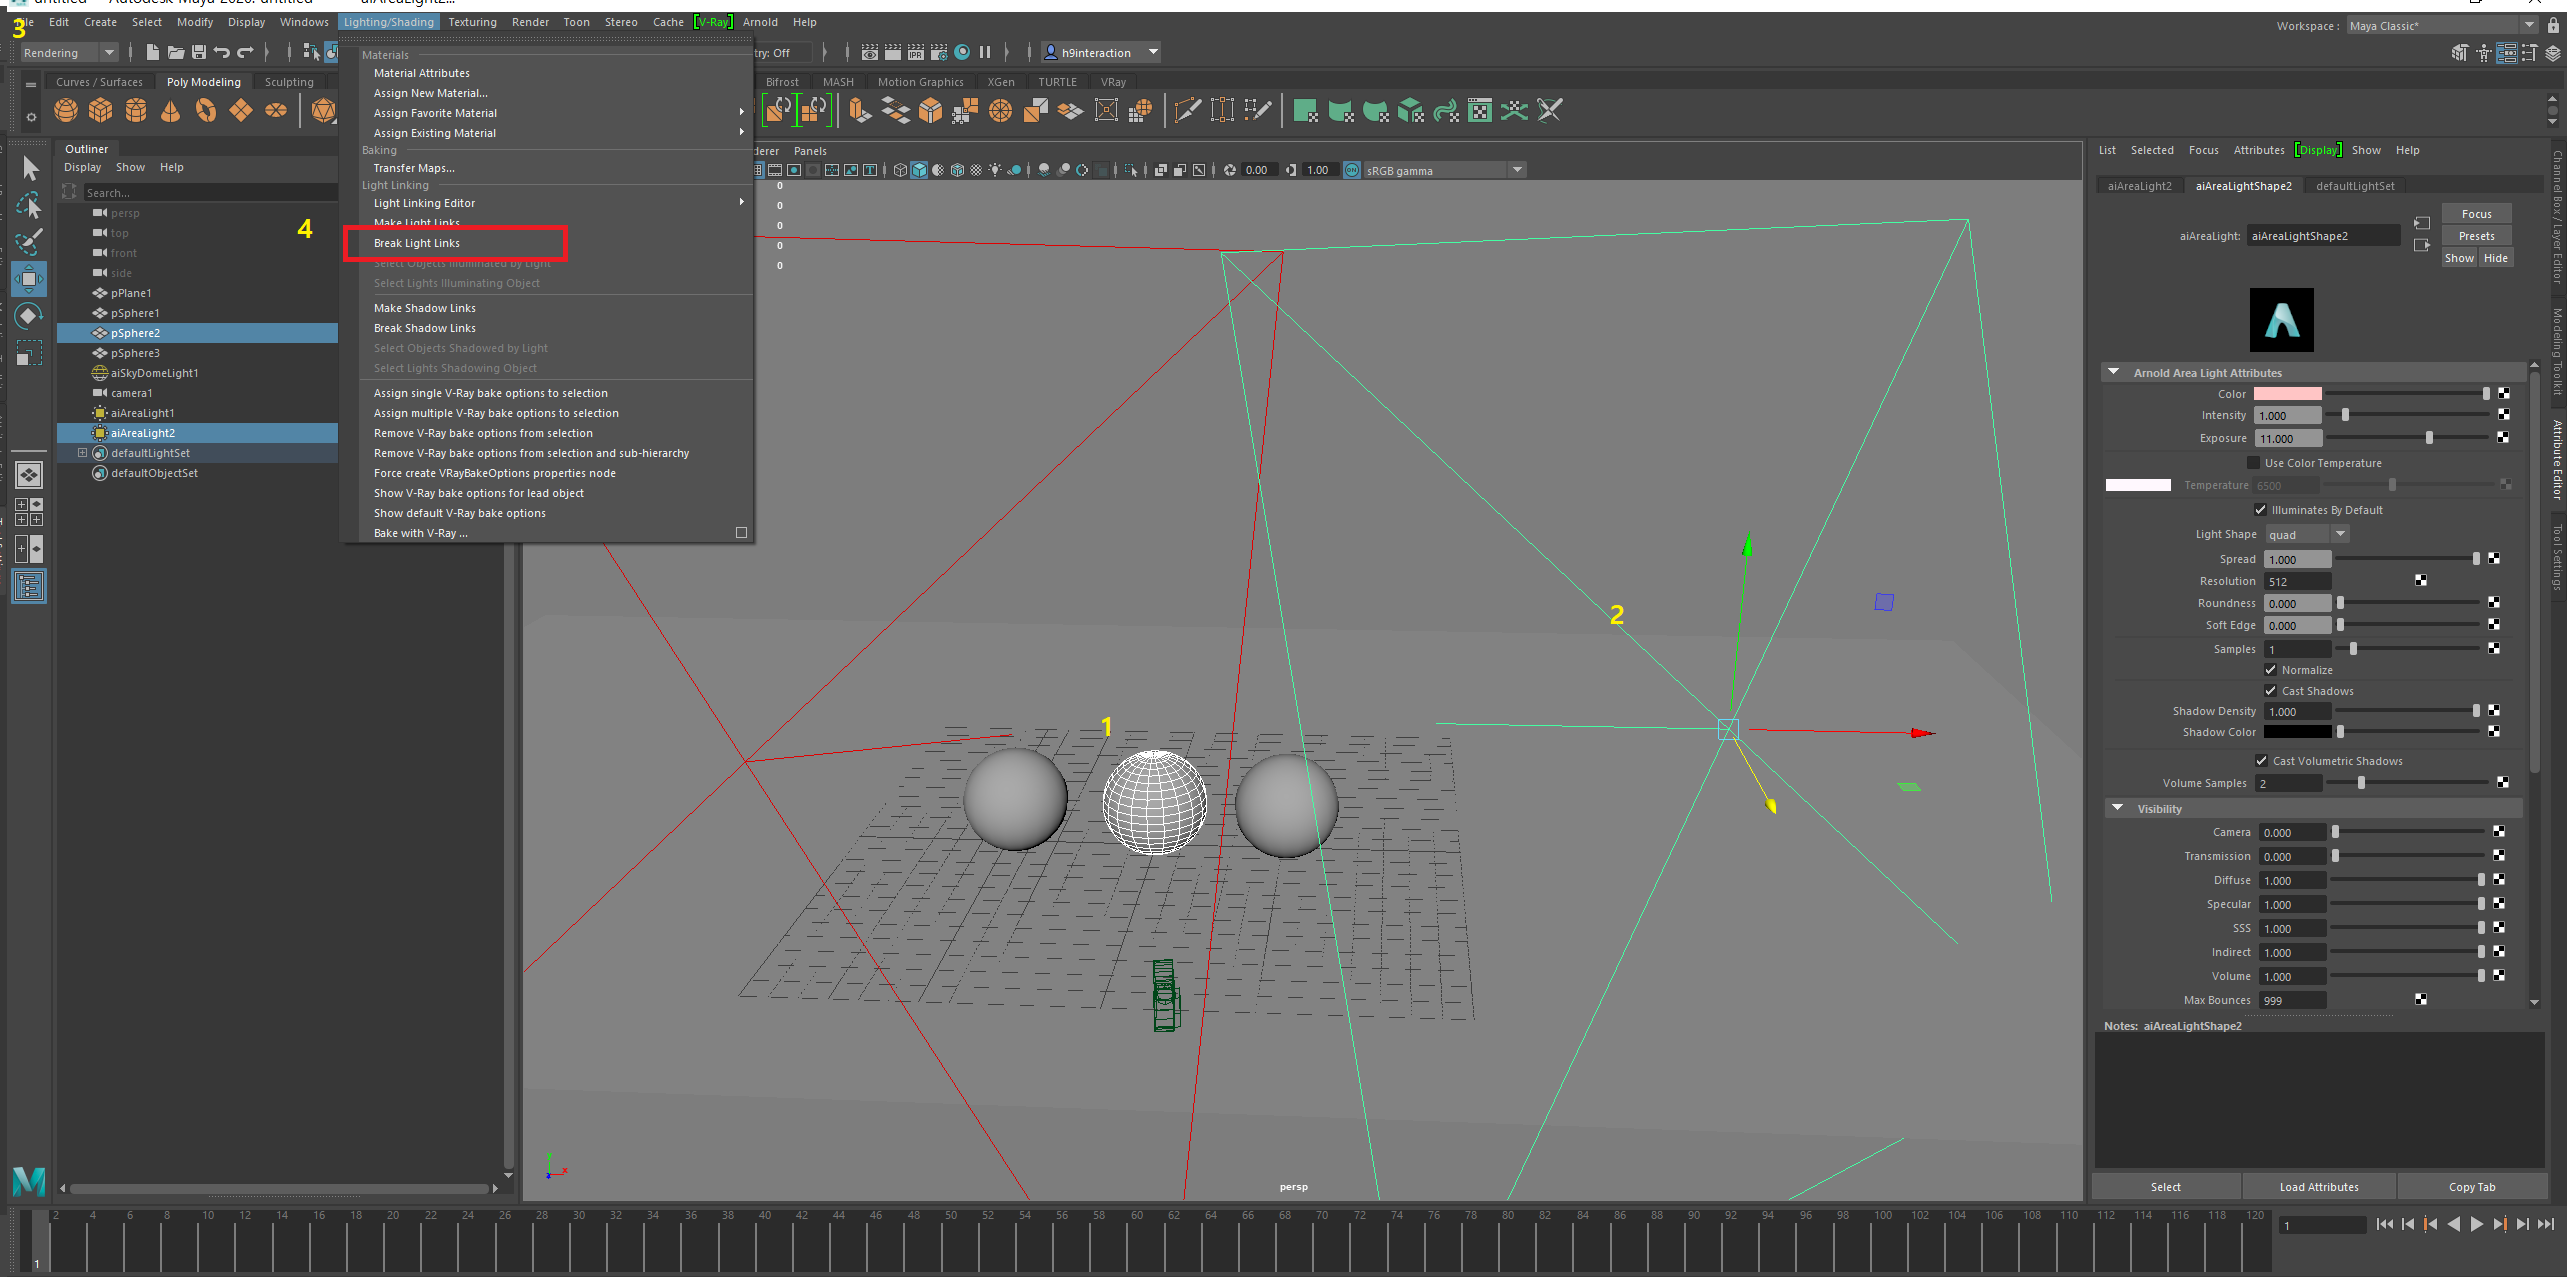
Task: Click the Presets button
Action: coord(2476,236)
